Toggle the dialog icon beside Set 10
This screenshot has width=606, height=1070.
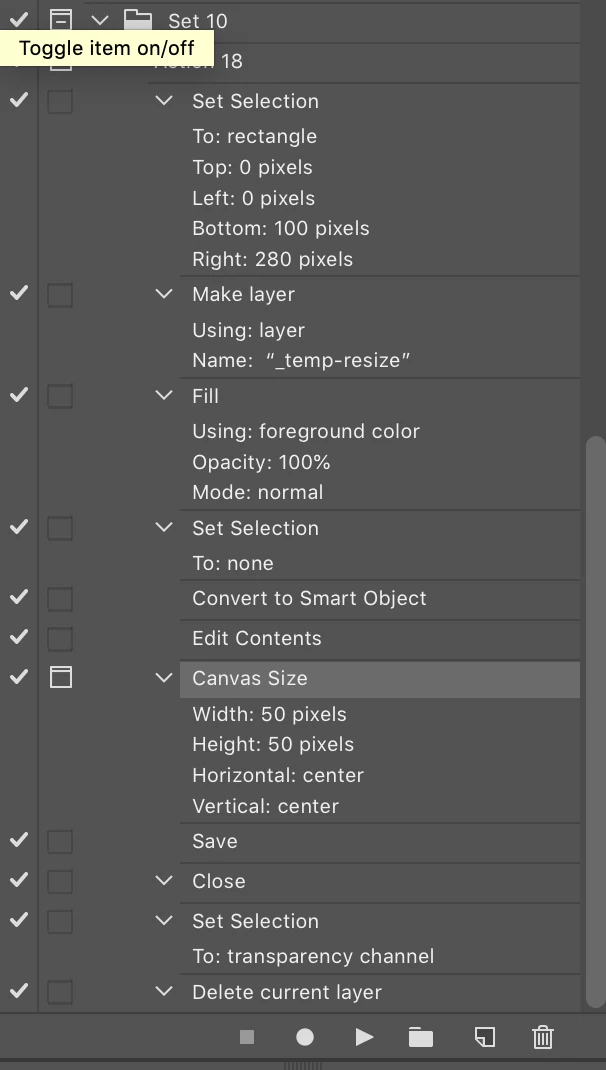(x=61, y=20)
